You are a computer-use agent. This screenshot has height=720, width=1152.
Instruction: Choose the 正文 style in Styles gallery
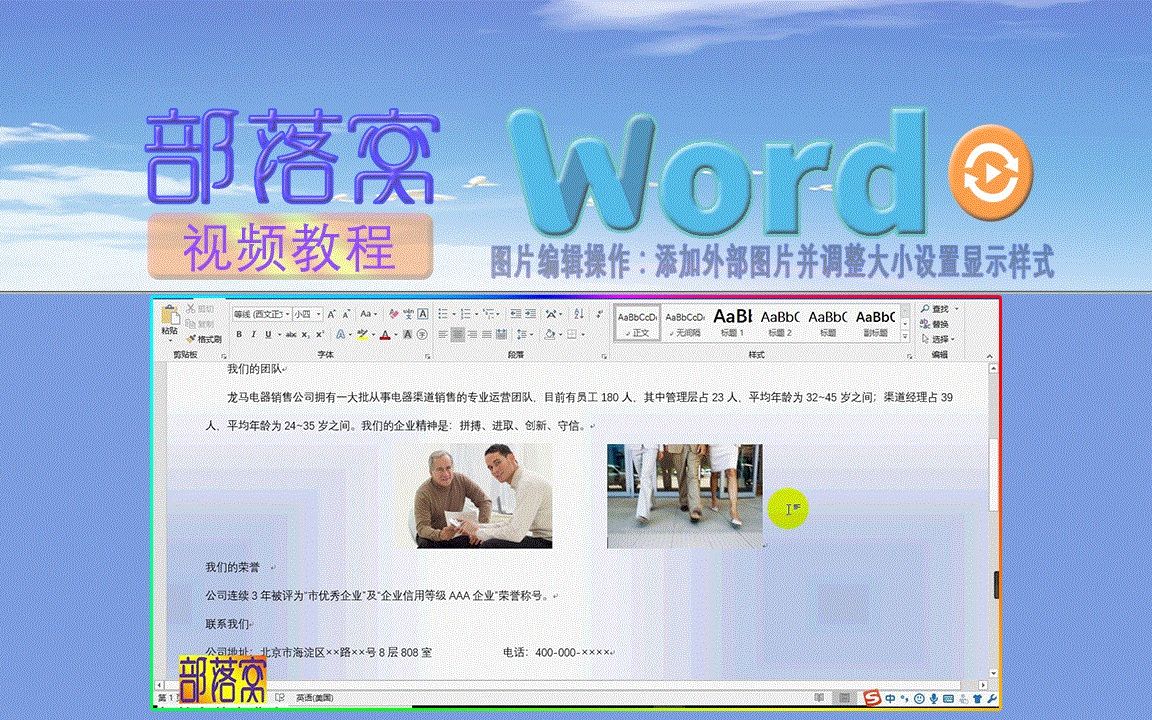pos(638,322)
